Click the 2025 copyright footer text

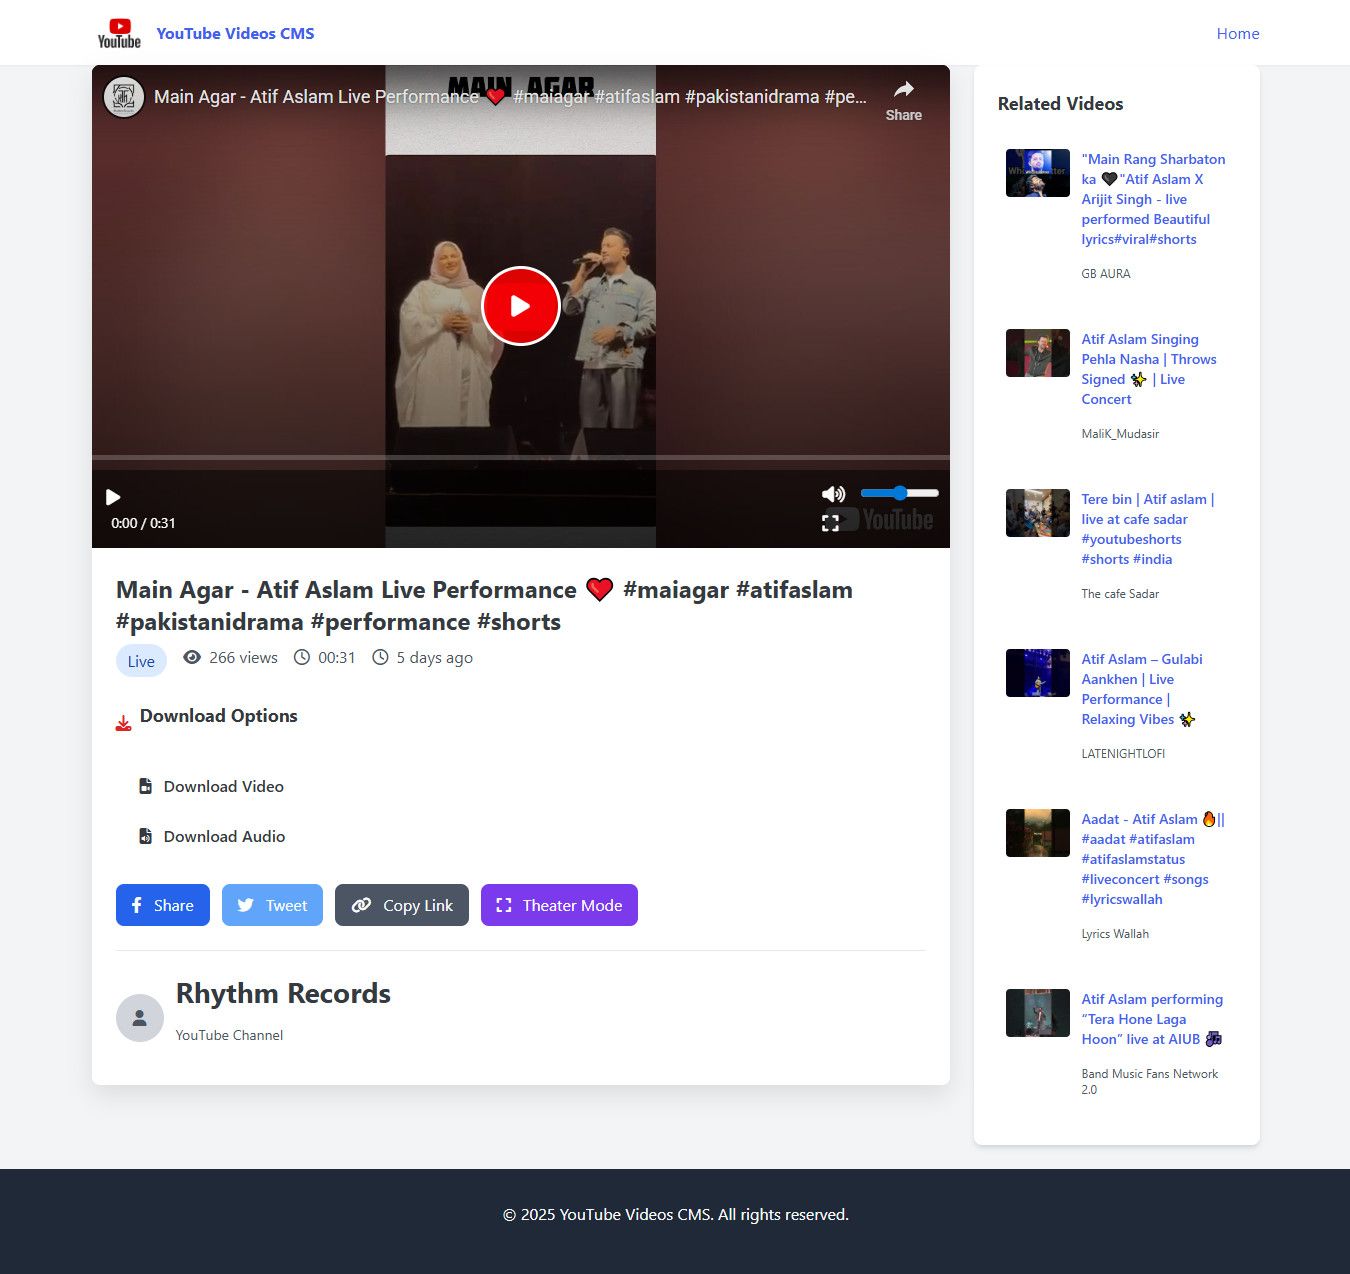(x=675, y=1214)
